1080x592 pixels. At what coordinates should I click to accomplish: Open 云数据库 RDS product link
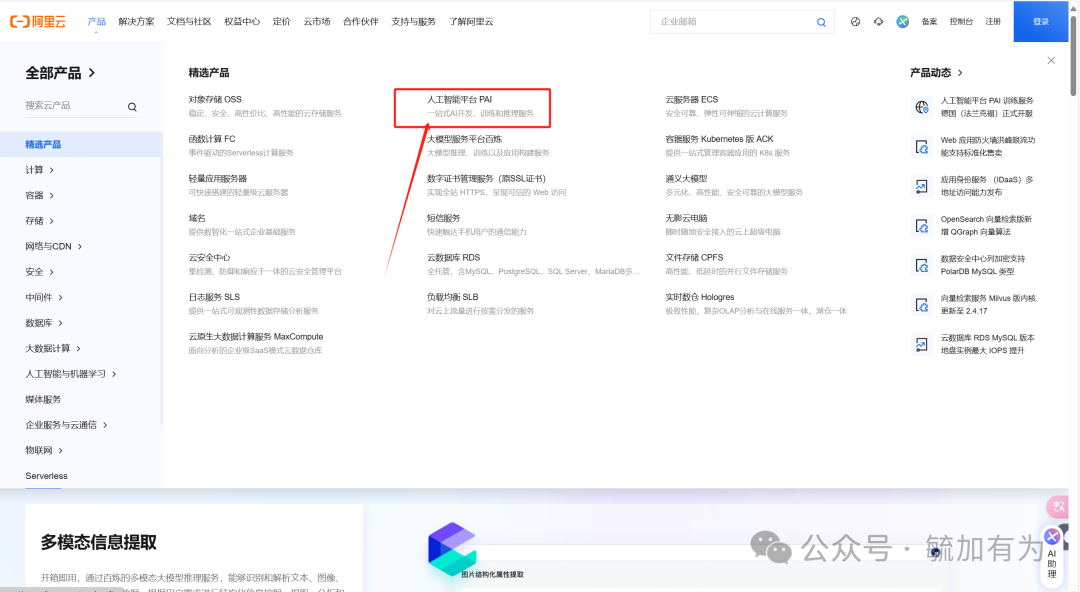(453, 258)
